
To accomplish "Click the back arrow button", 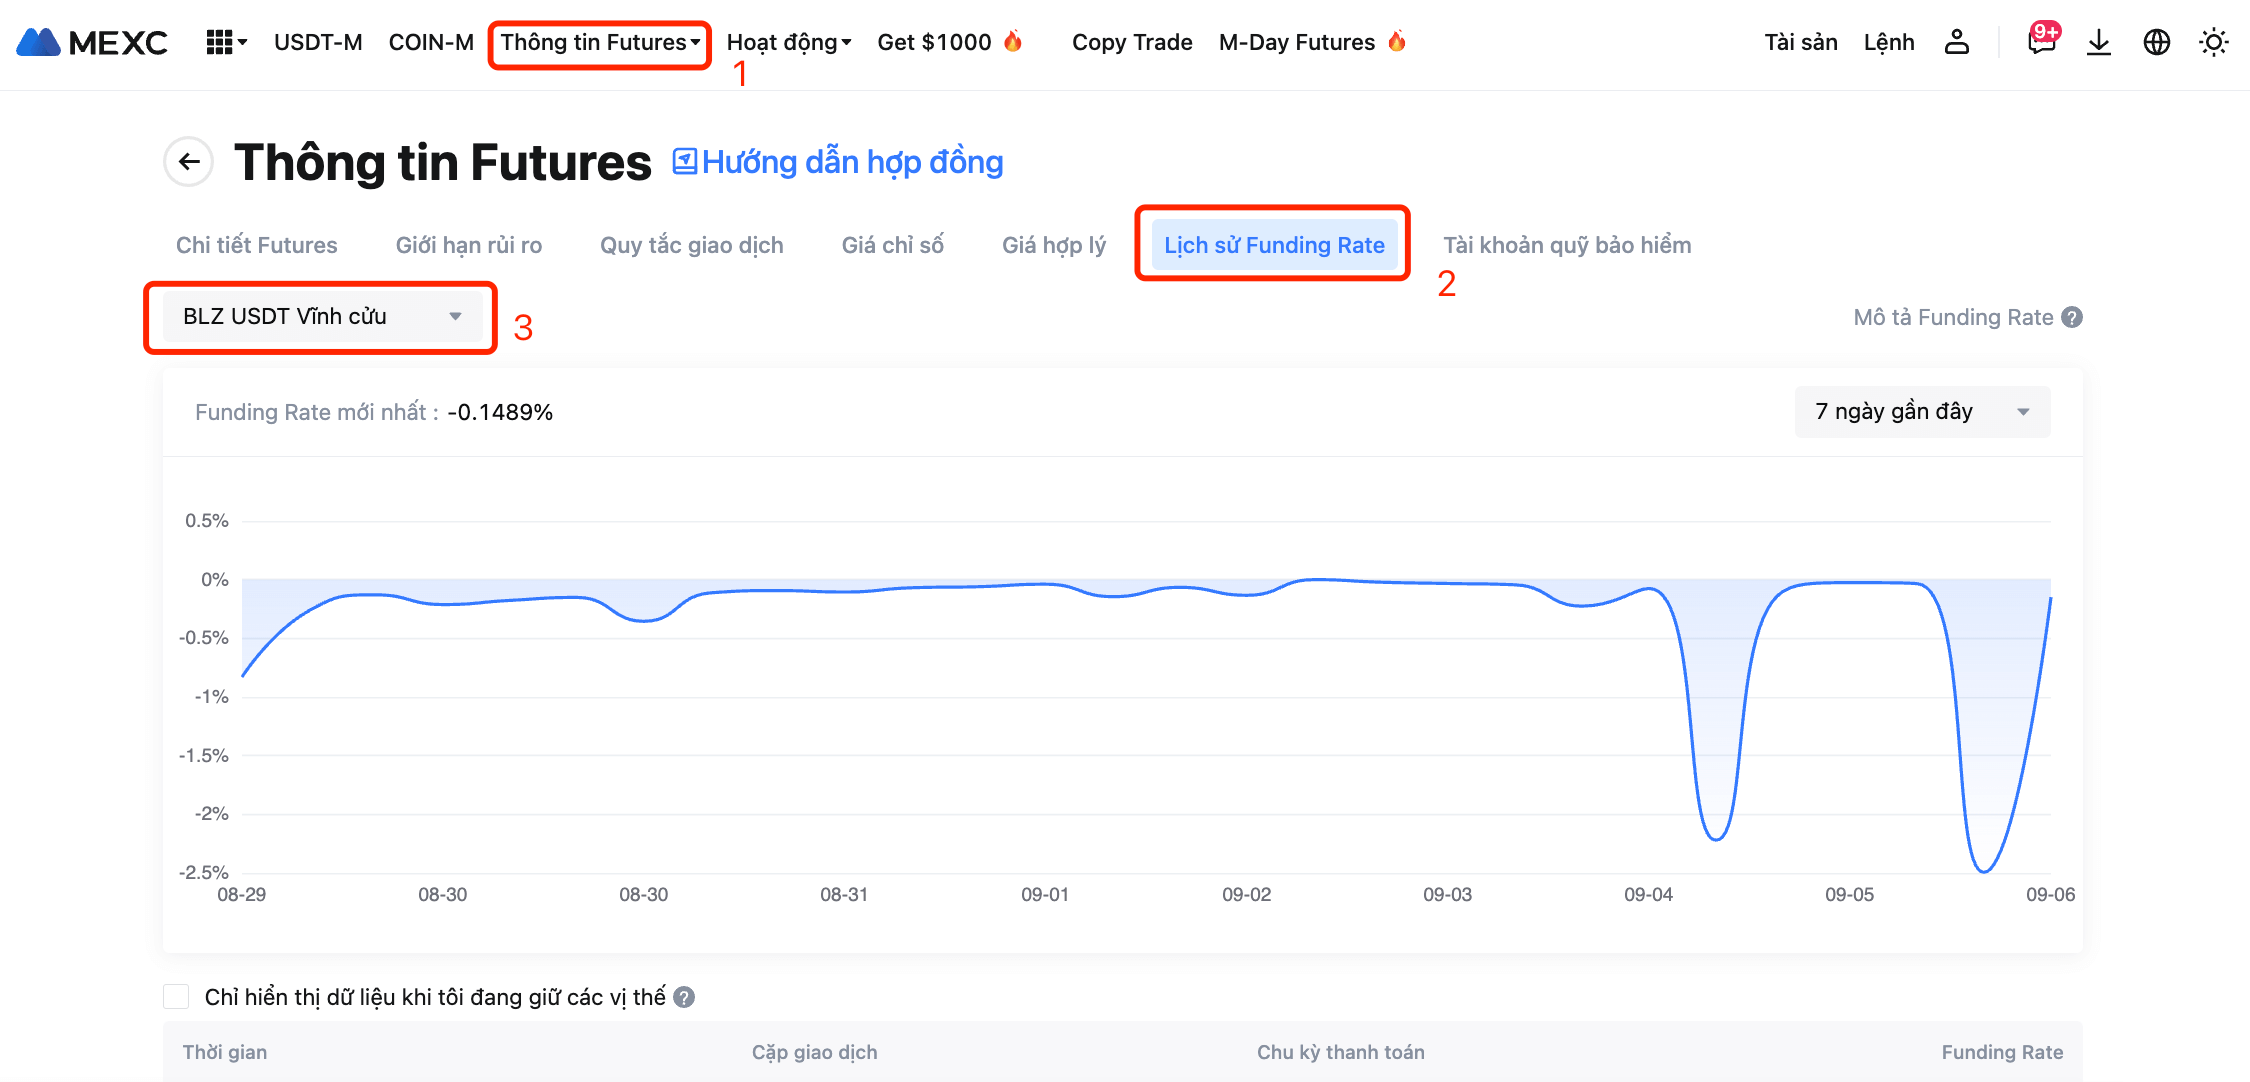I will (189, 162).
